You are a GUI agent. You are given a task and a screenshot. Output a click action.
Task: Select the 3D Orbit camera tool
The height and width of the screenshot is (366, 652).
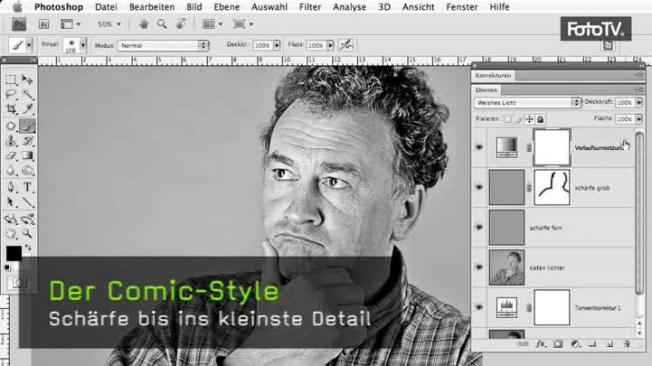point(27,218)
